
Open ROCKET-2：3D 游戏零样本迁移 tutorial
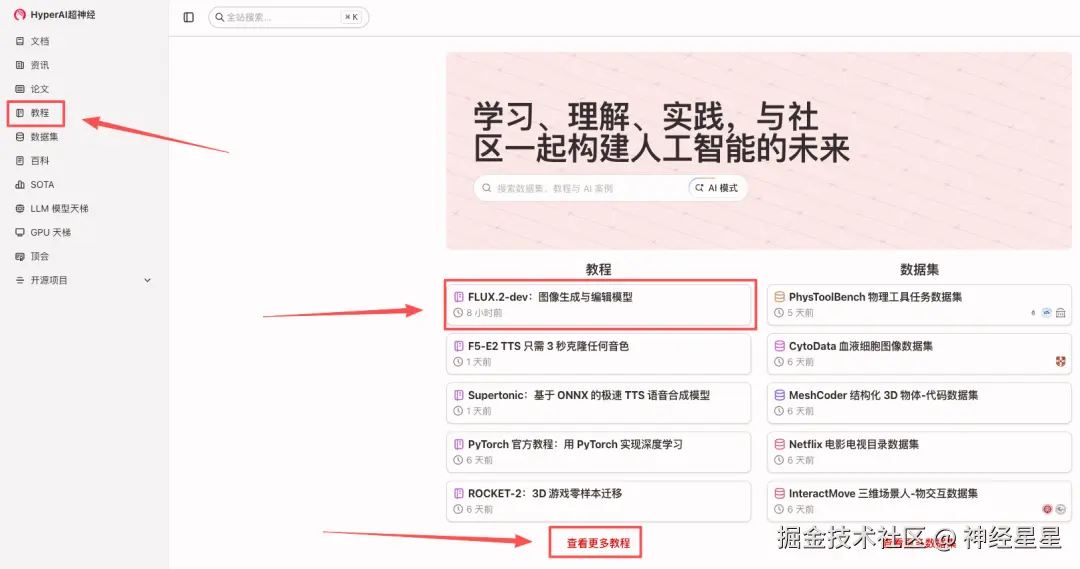point(599,501)
